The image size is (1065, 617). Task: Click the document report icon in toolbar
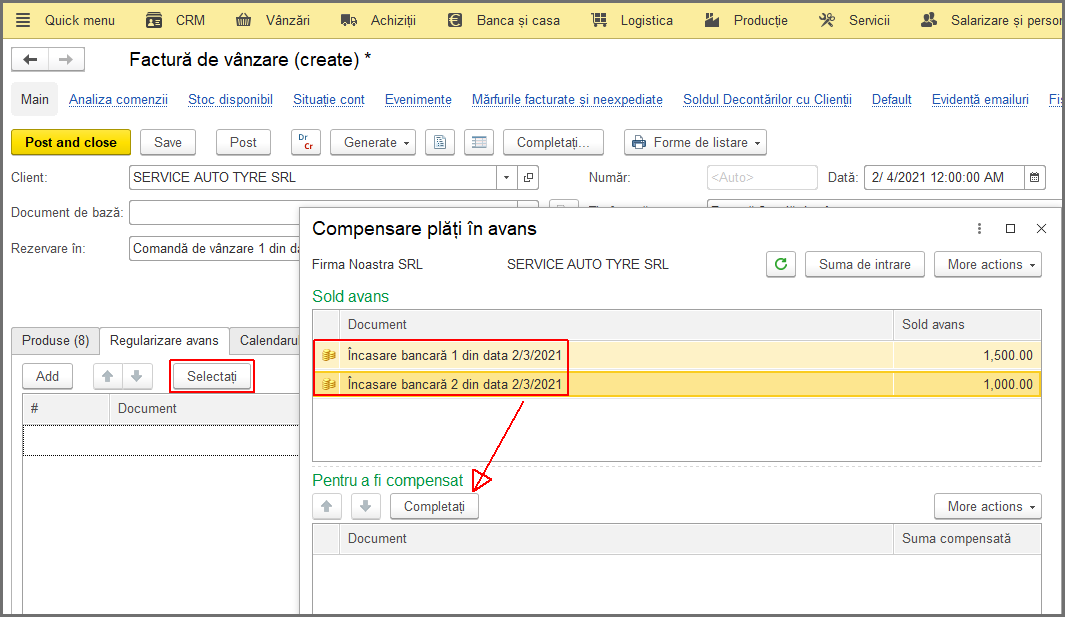click(x=440, y=142)
